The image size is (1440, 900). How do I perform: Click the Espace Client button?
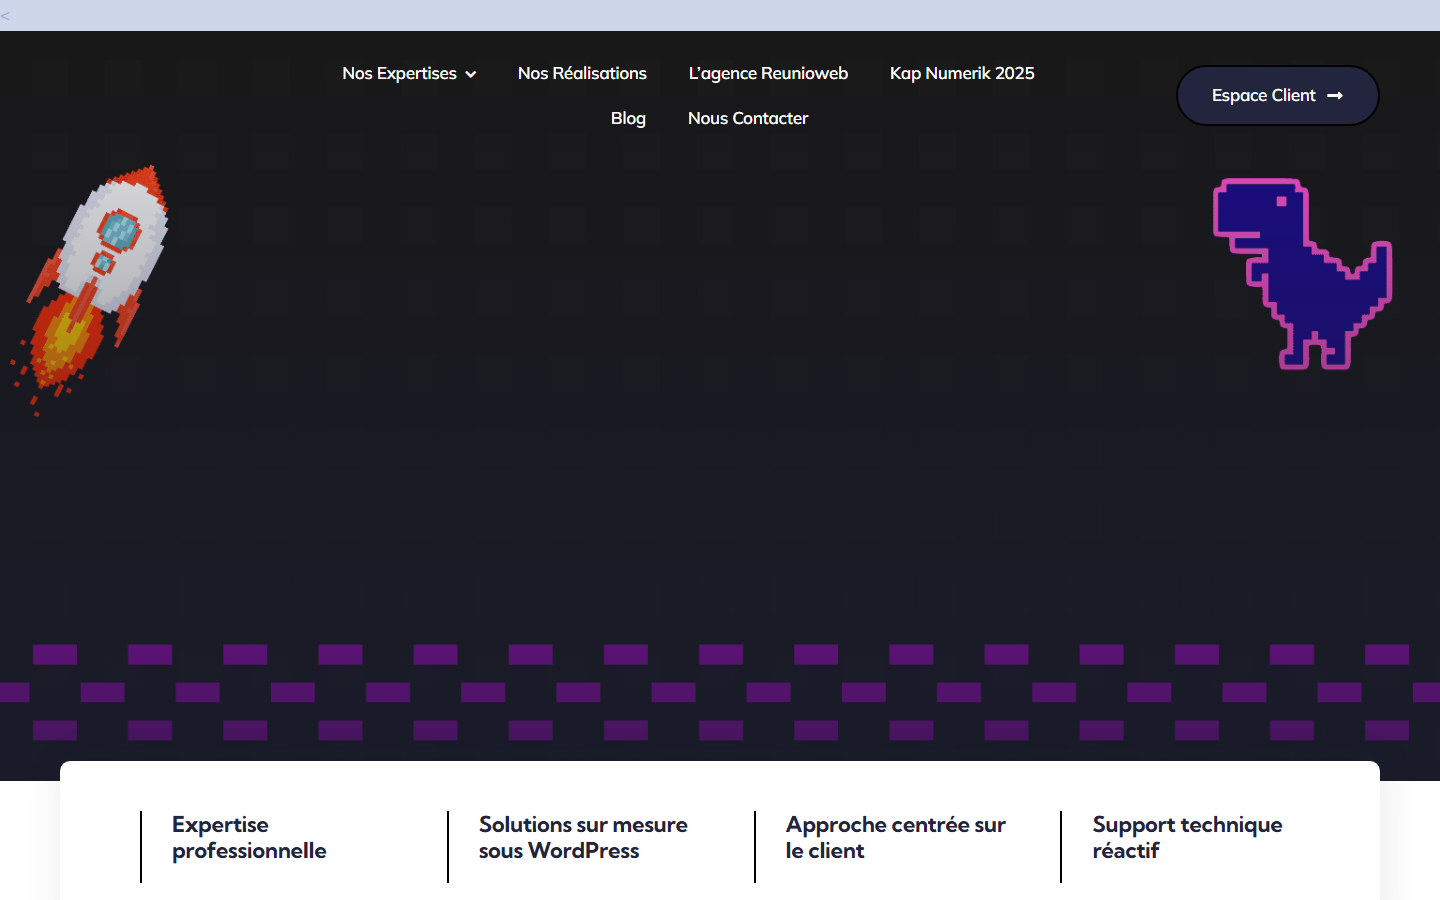click(1278, 96)
